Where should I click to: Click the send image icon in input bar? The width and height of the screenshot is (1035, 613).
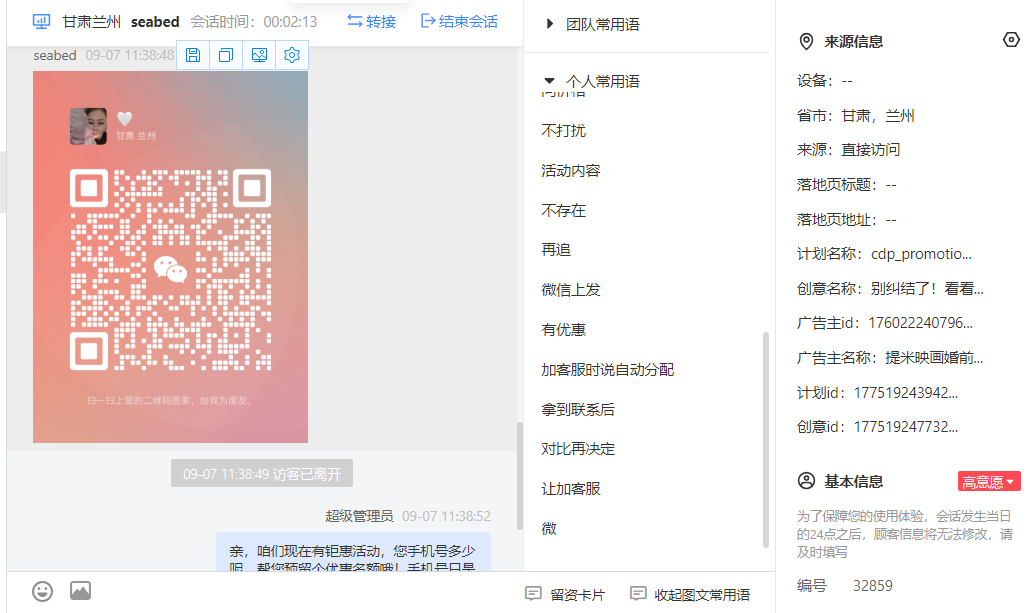click(x=81, y=591)
